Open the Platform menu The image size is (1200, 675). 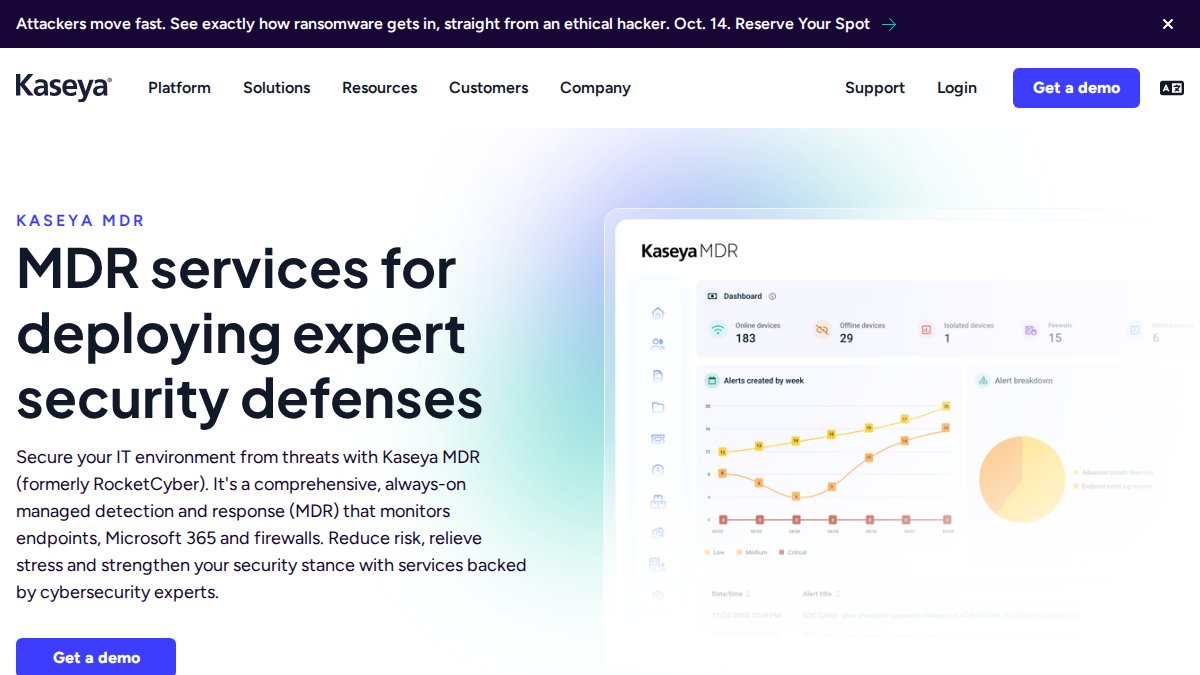click(x=180, y=88)
